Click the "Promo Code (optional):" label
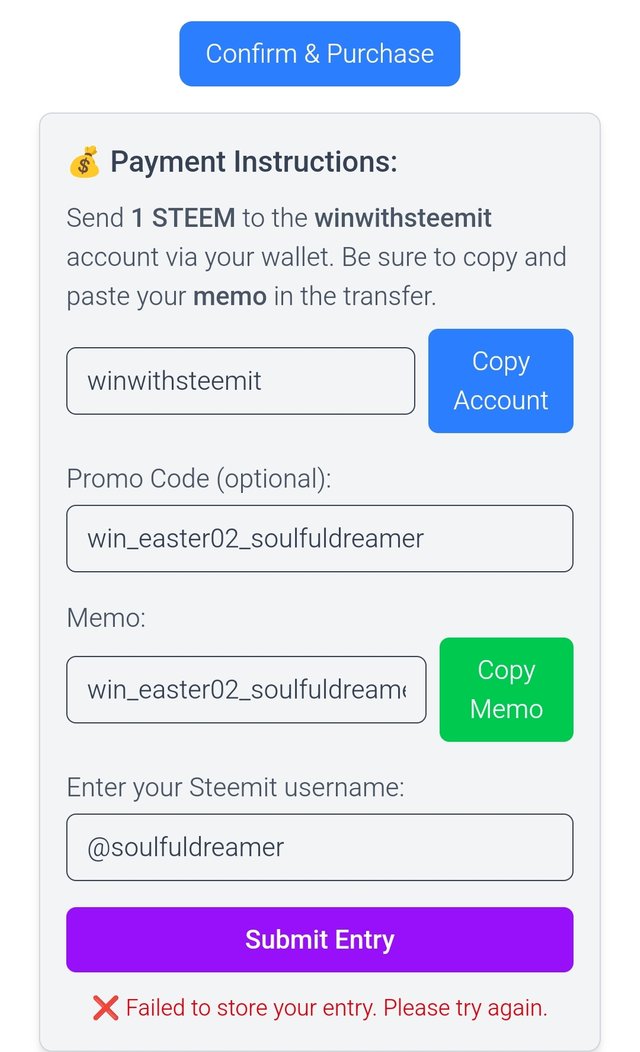640x1052 pixels. click(199, 479)
